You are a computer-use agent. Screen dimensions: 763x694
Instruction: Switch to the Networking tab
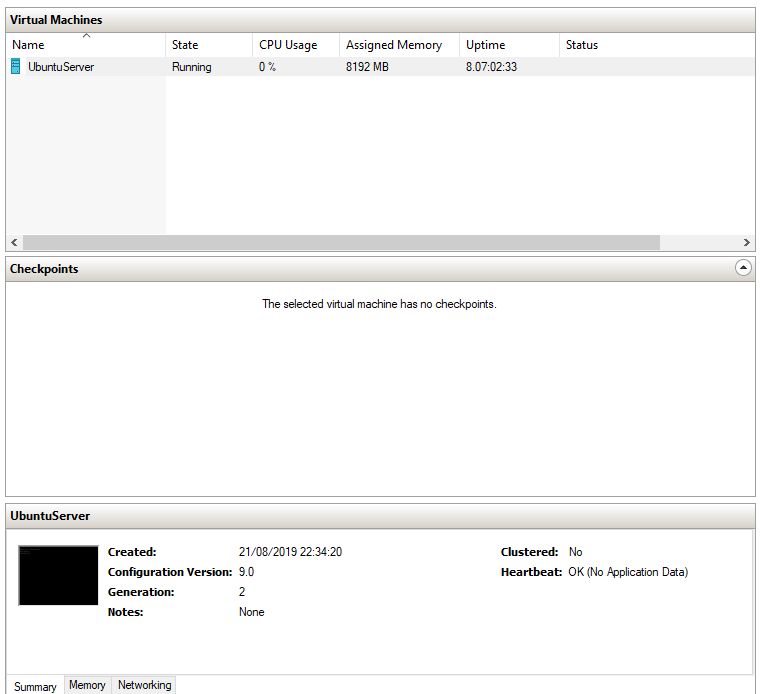[x=145, y=685]
